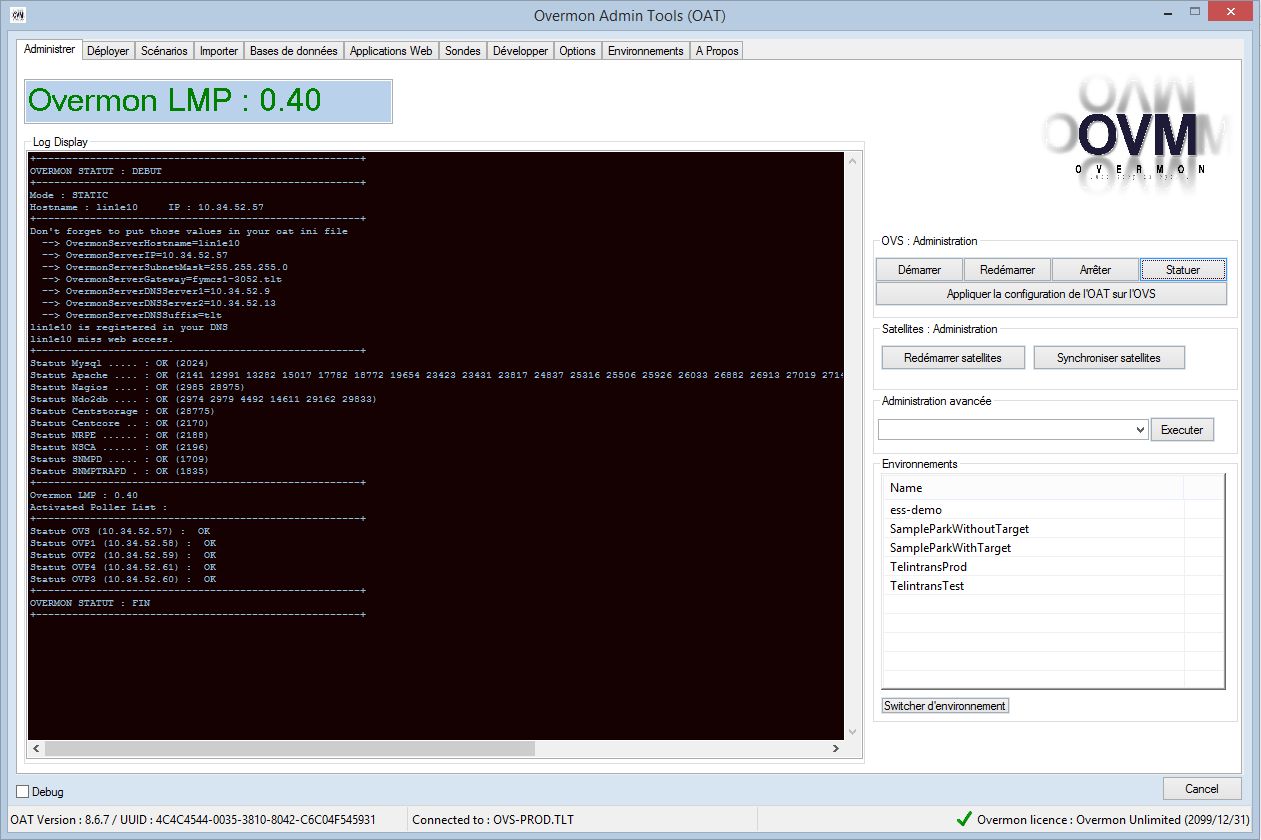This screenshot has width=1261, height=840.
Task: Click the Cancel button
Action: click(x=1202, y=789)
